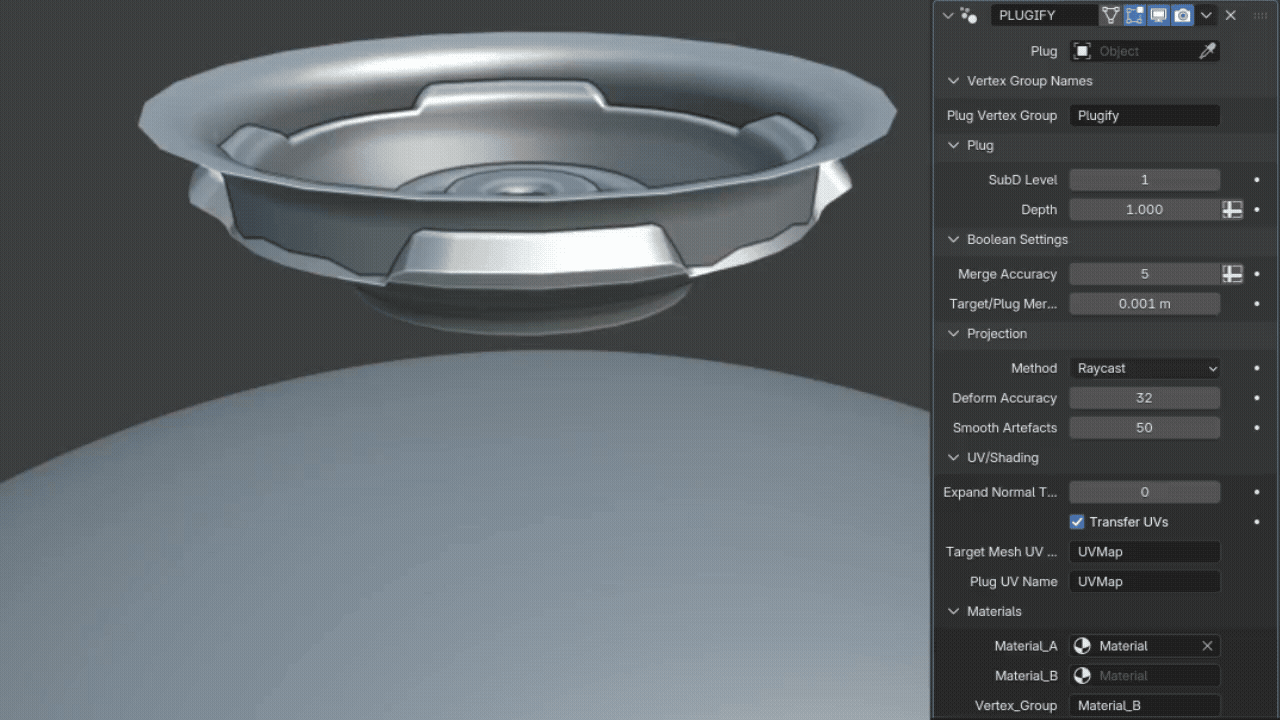The height and width of the screenshot is (720, 1280).
Task: Open the Method Raycast dropdown
Action: point(1144,368)
